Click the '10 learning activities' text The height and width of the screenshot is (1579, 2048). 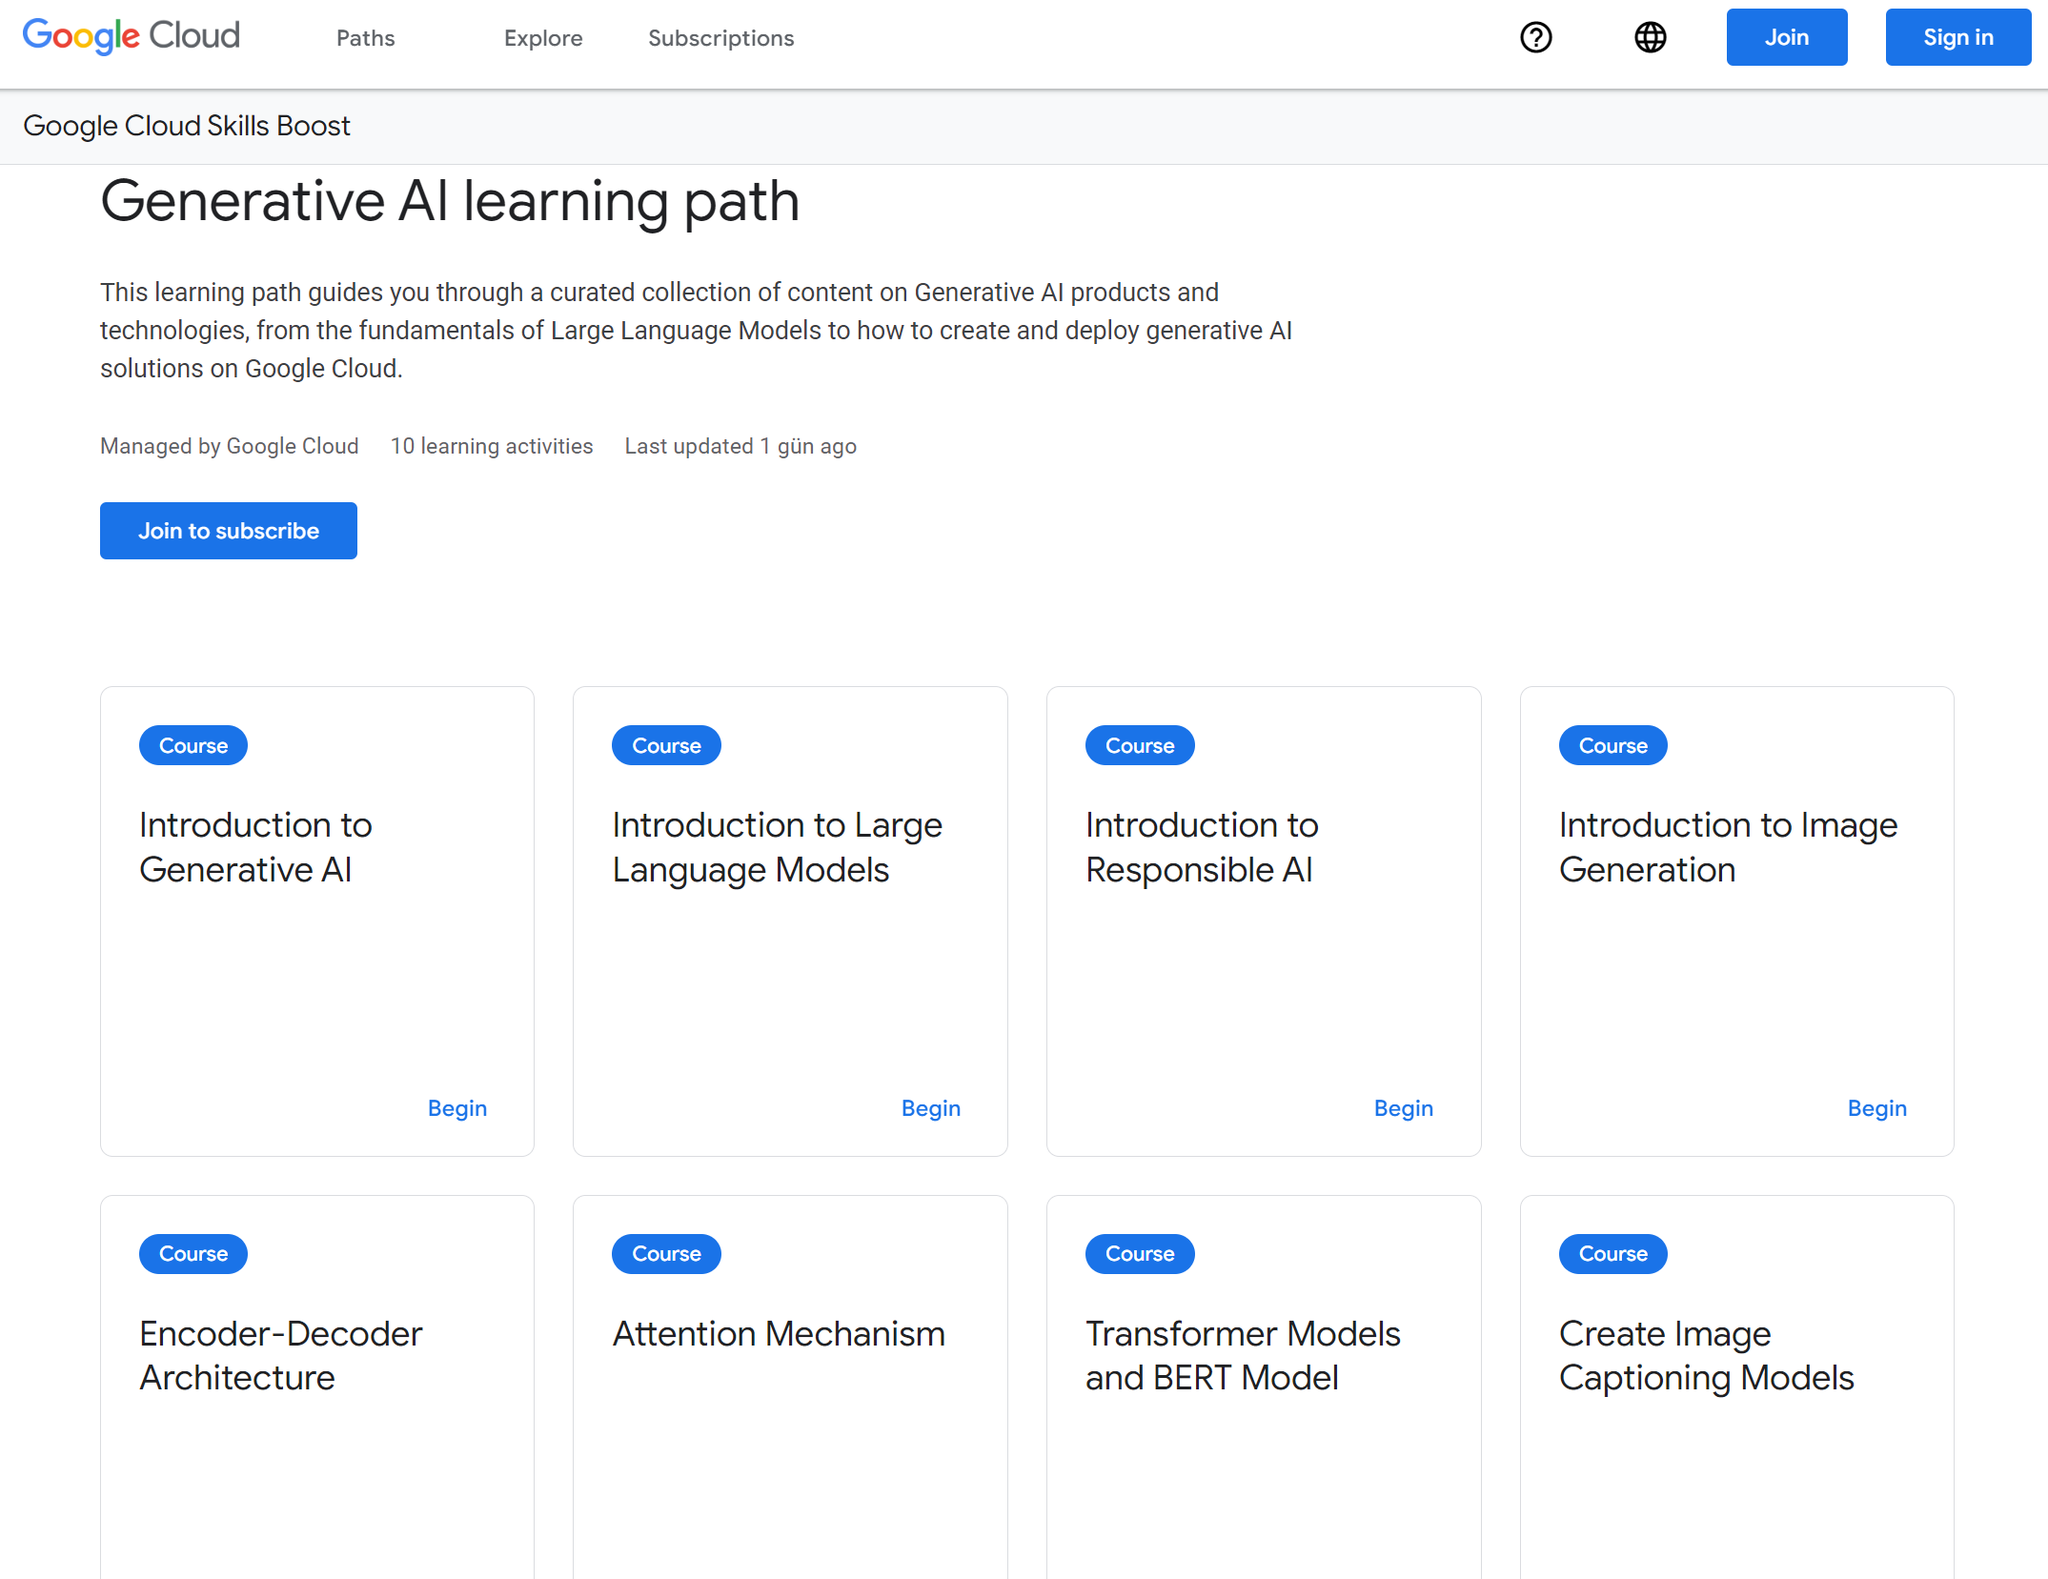click(x=491, y=446)
